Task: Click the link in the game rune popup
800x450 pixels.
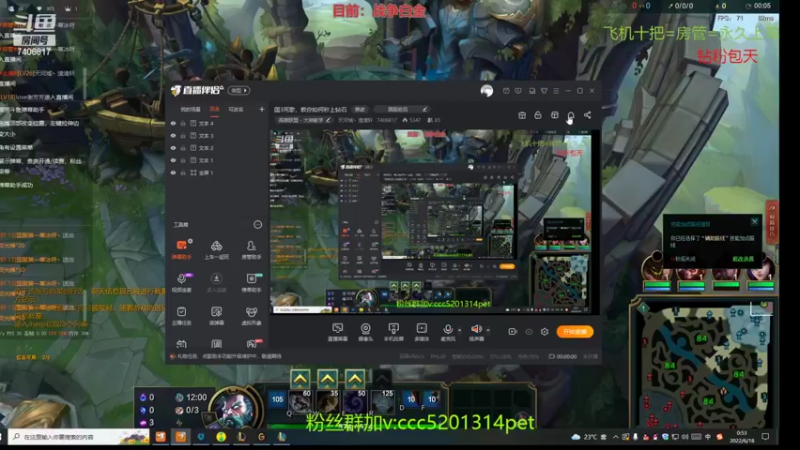Action: (x=743, y=259)
